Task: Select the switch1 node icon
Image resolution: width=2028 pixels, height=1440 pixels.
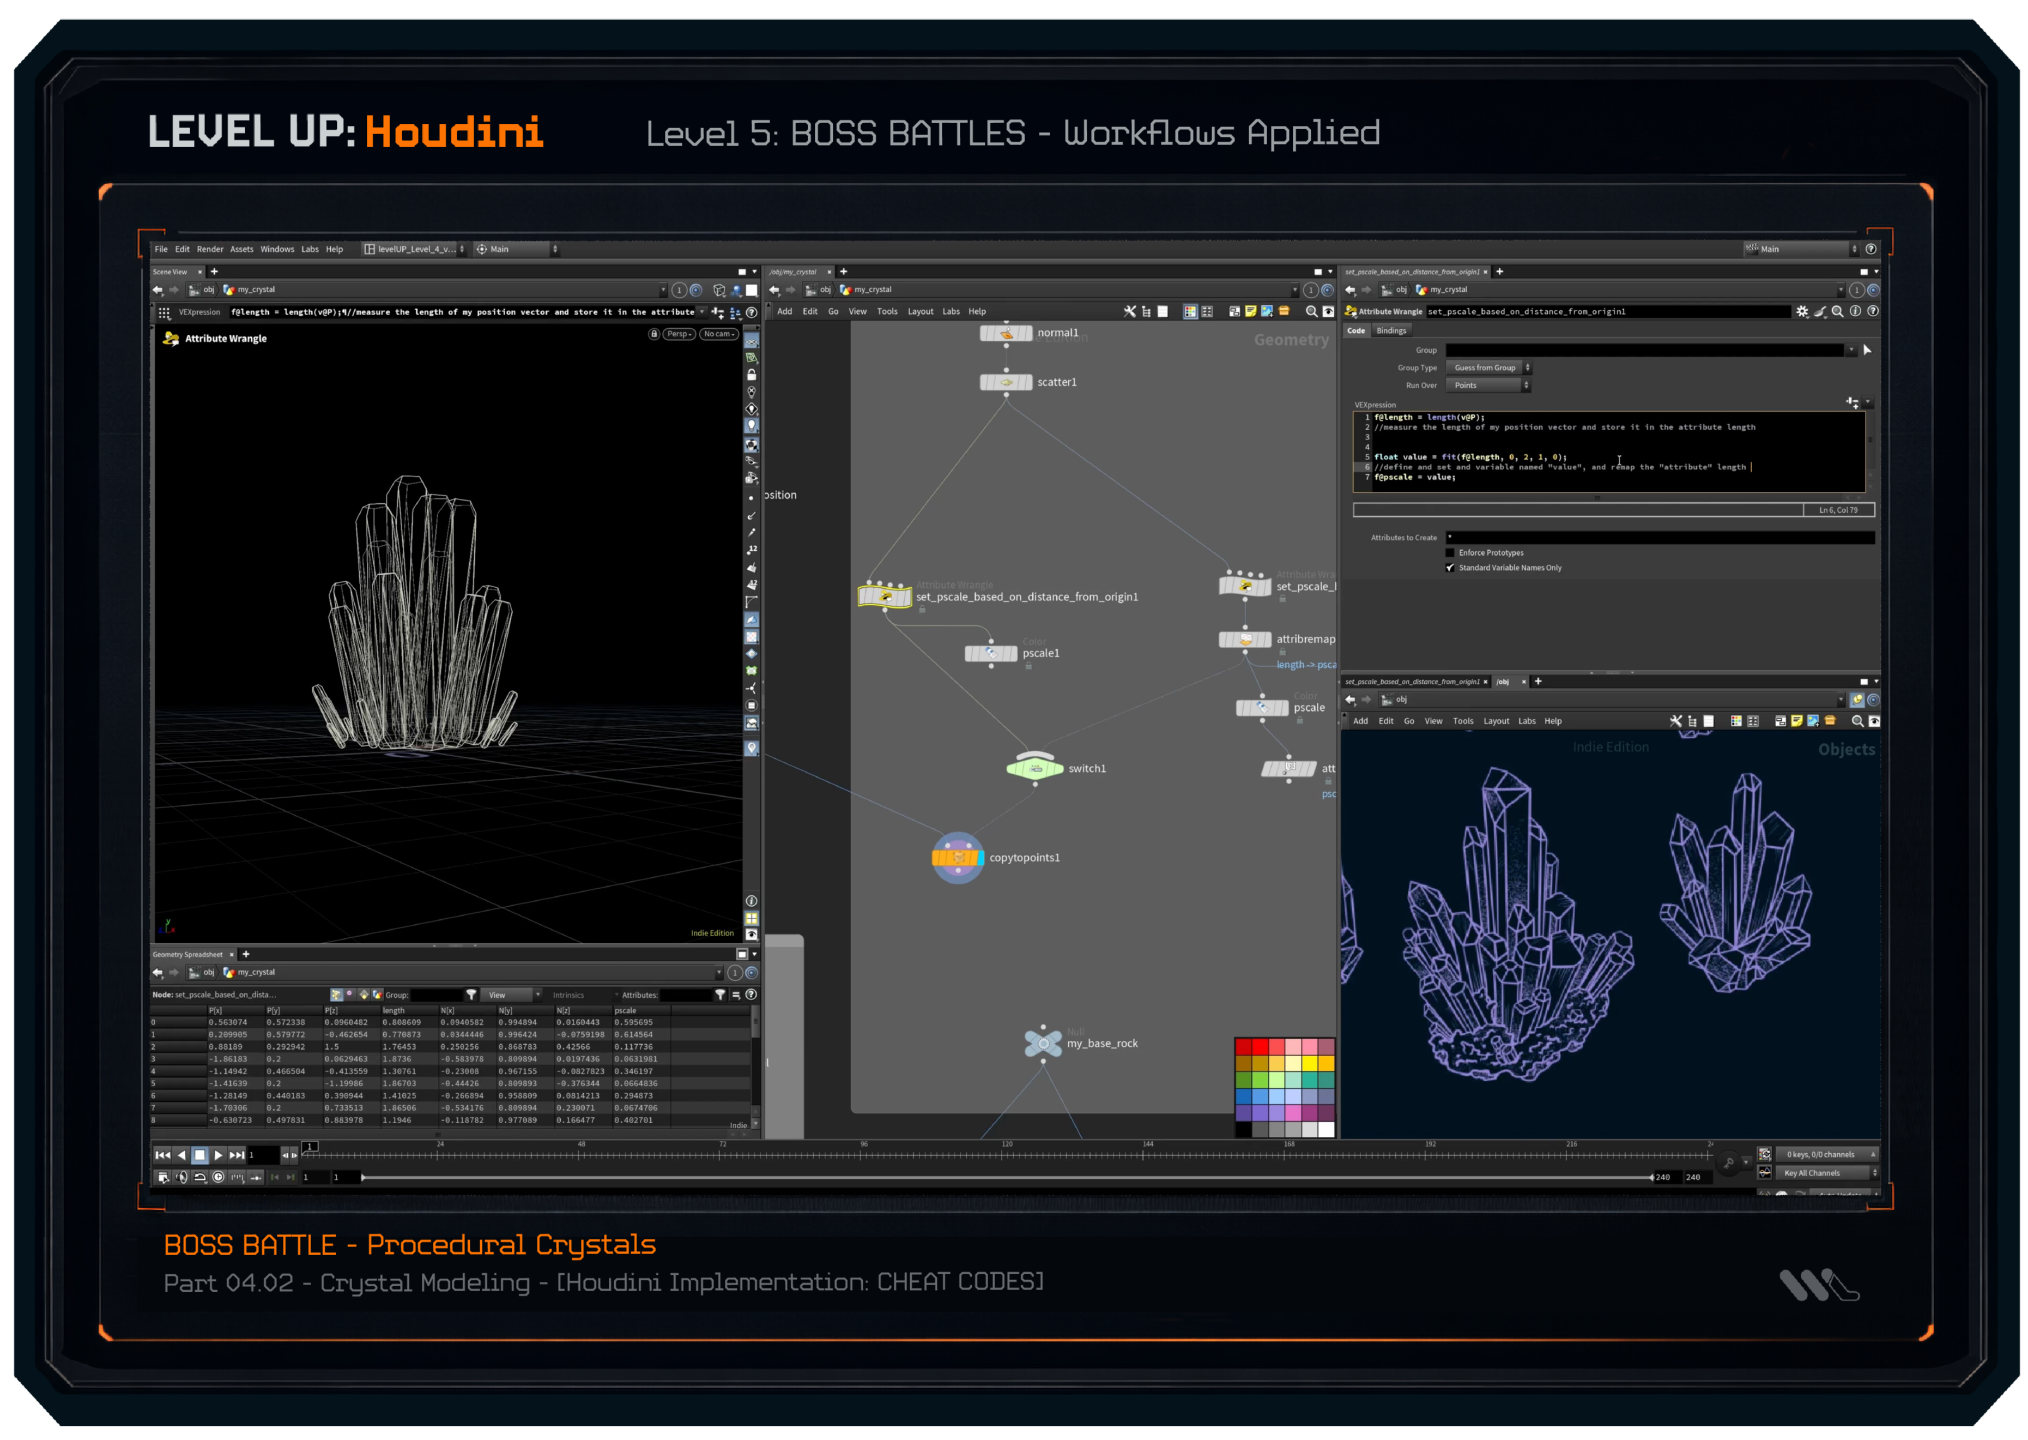Action: (x=1035, y=769)
